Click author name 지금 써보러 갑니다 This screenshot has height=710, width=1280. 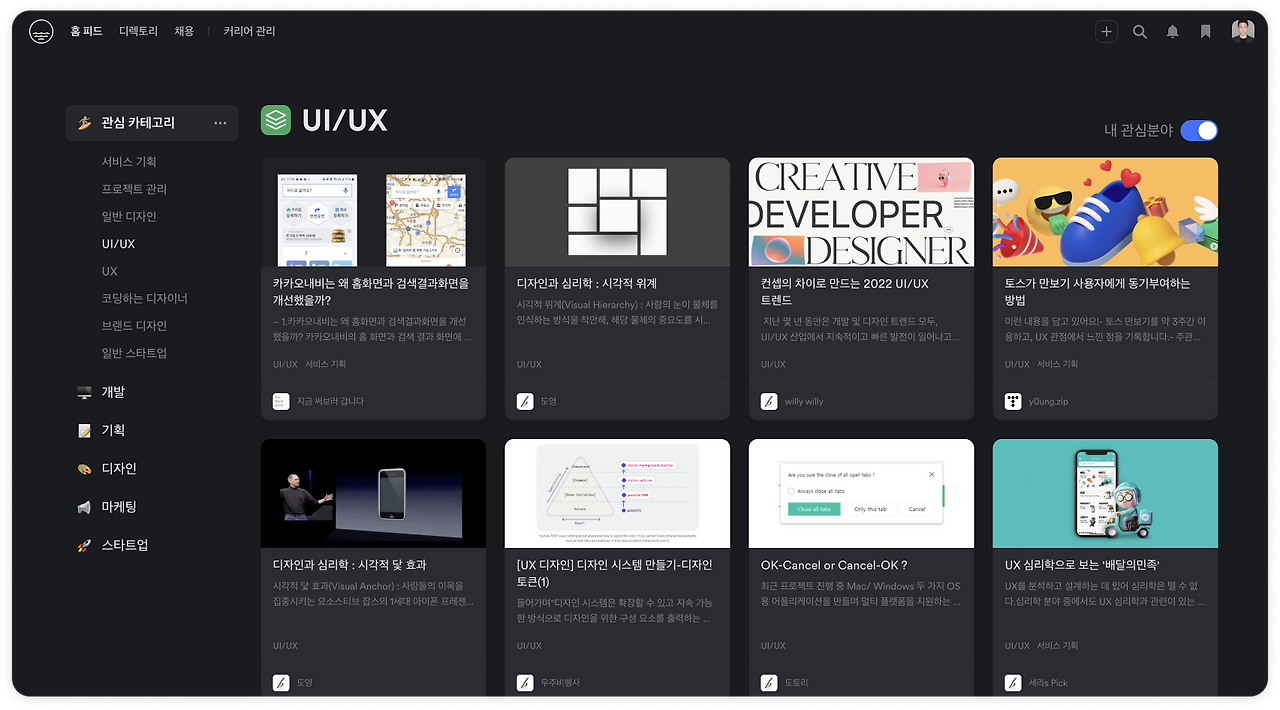pos(330,401)
